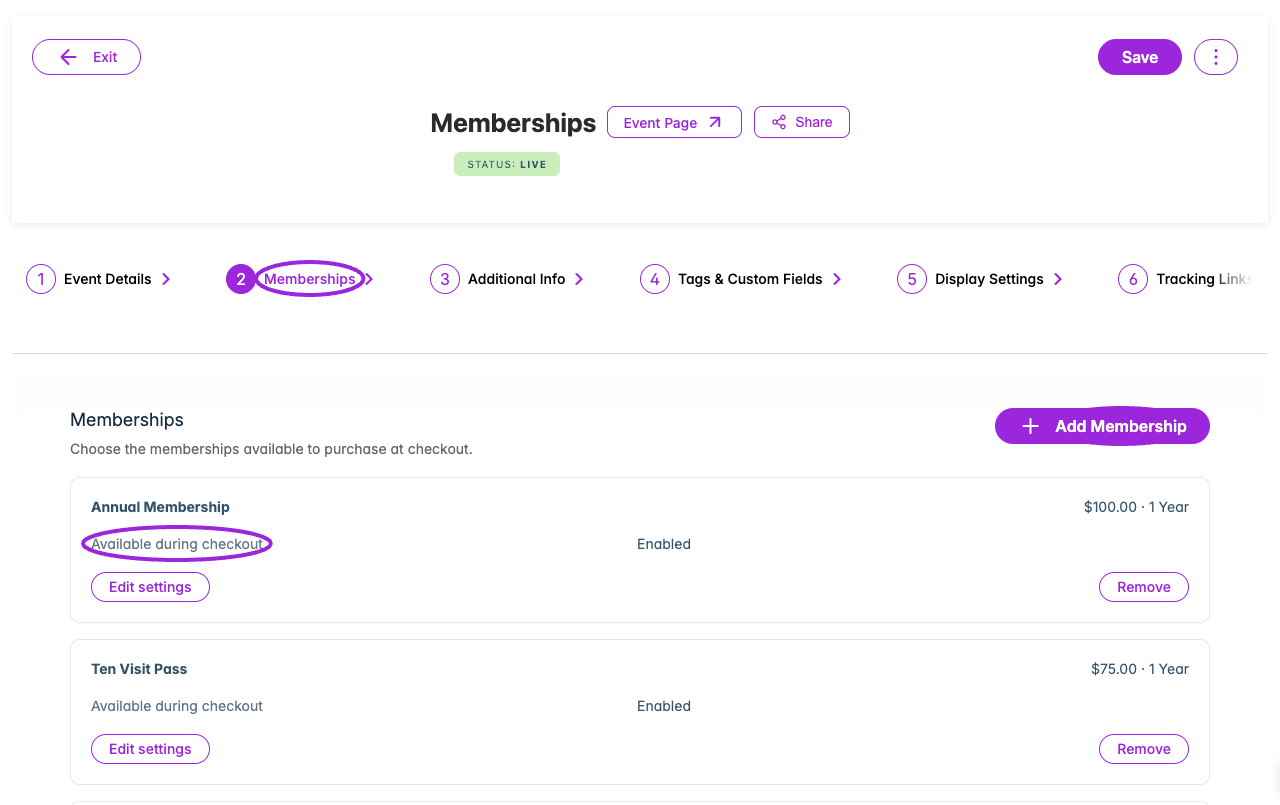Screen dimensions: 1280x805
Task: Click the external arrow icon on Event Page
Action: (x=715, y=122)
